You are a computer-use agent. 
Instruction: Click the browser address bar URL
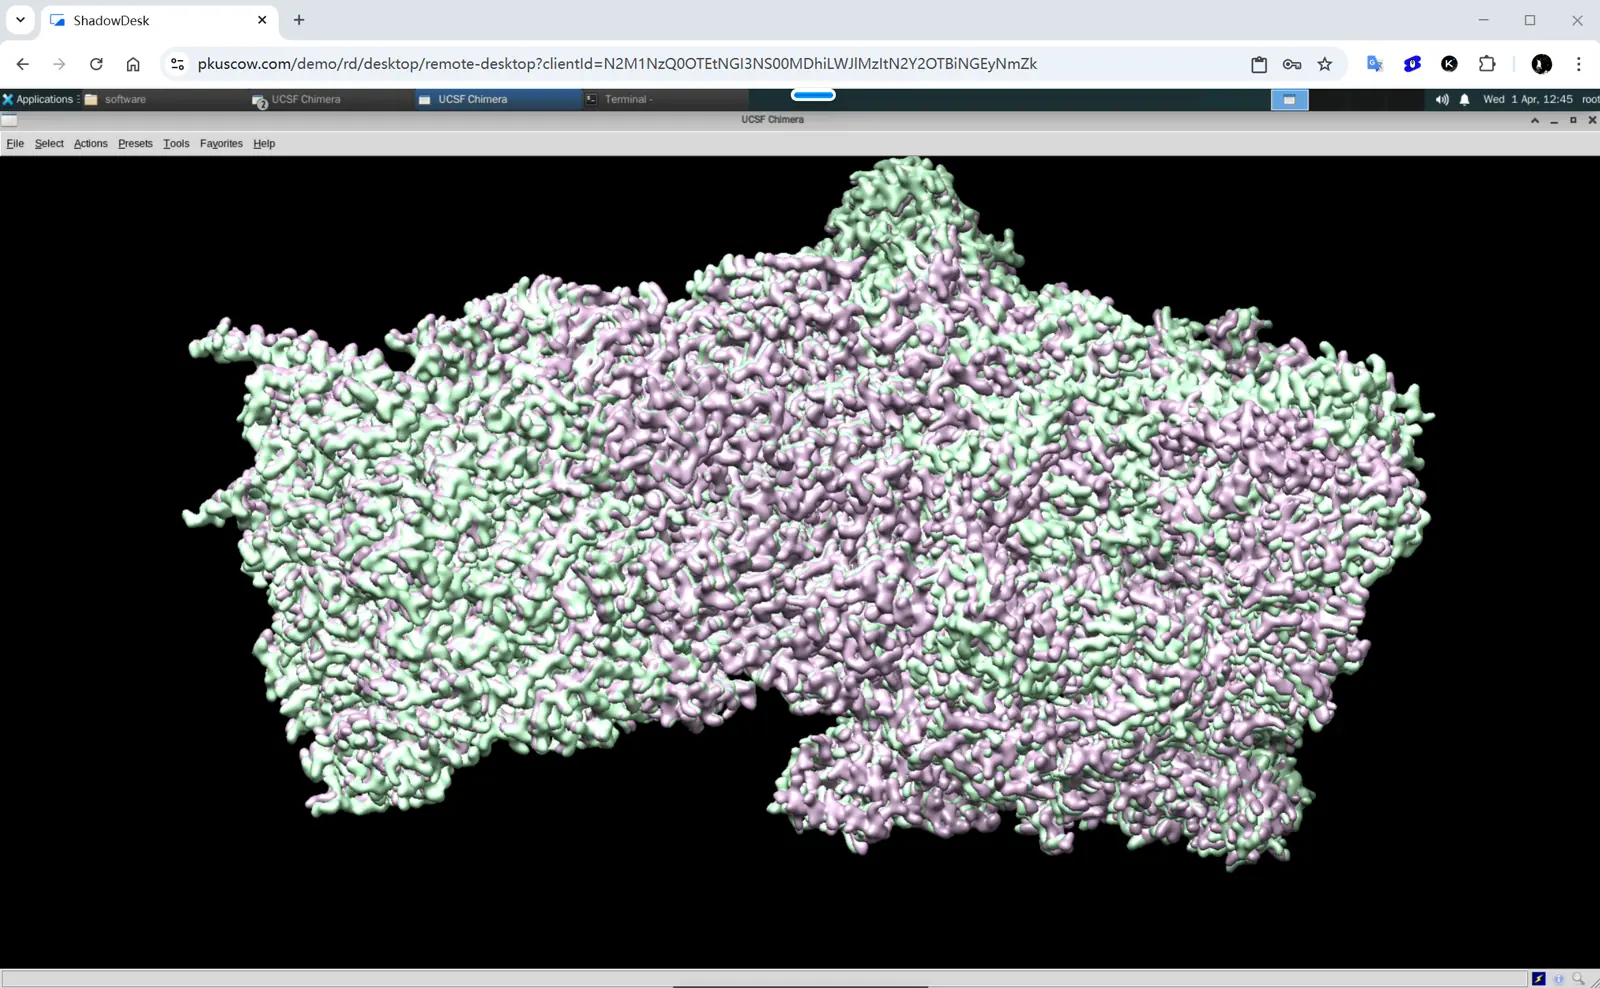click(x=617, y=64)
